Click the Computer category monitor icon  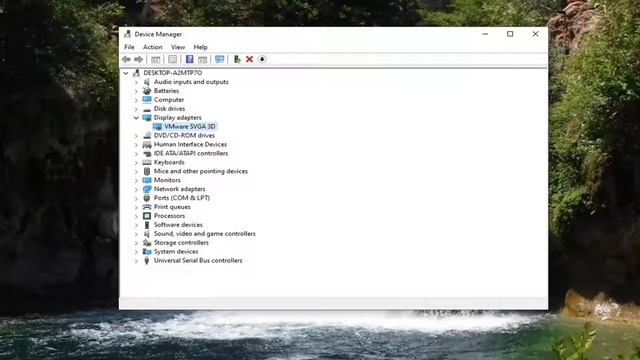pyautogui.click(x=147, y=100)
